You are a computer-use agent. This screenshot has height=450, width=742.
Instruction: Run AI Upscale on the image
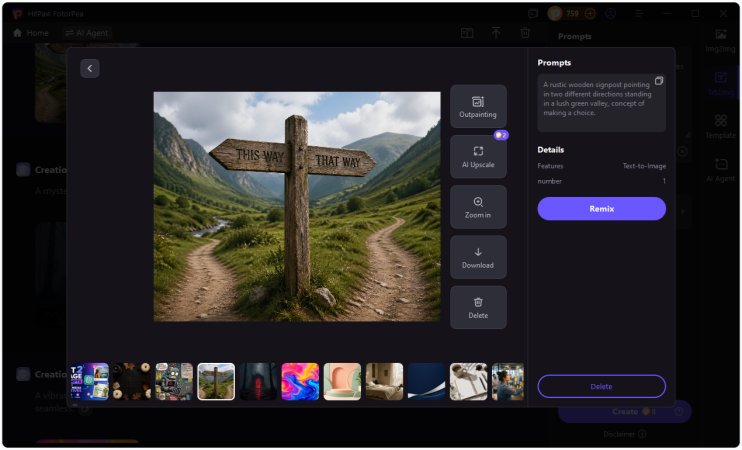tap(478, 157)
